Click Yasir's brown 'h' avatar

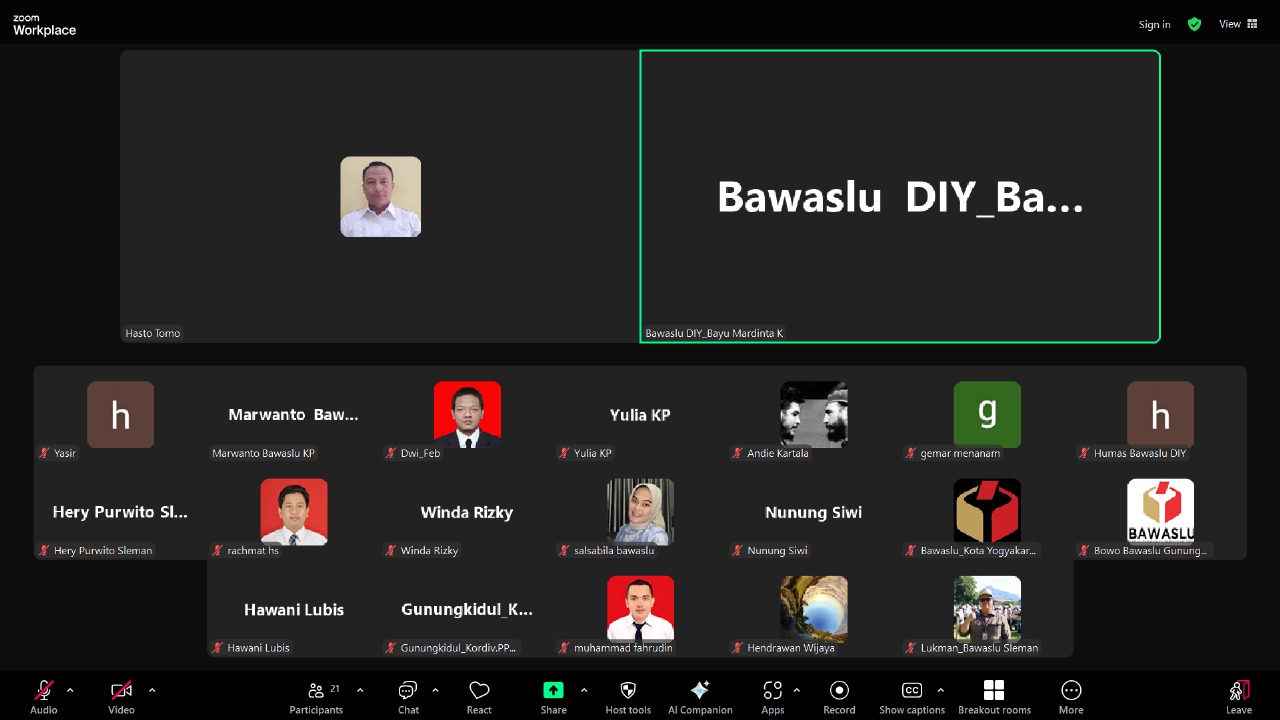[x=121, y=414]
